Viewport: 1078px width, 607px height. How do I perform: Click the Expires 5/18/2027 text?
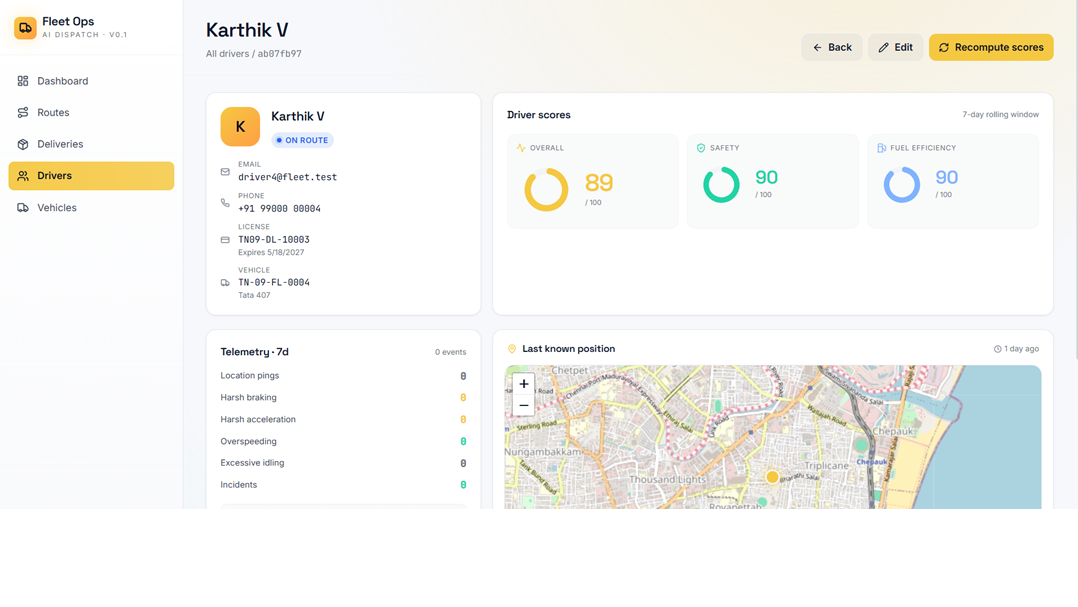pos(271,252)
